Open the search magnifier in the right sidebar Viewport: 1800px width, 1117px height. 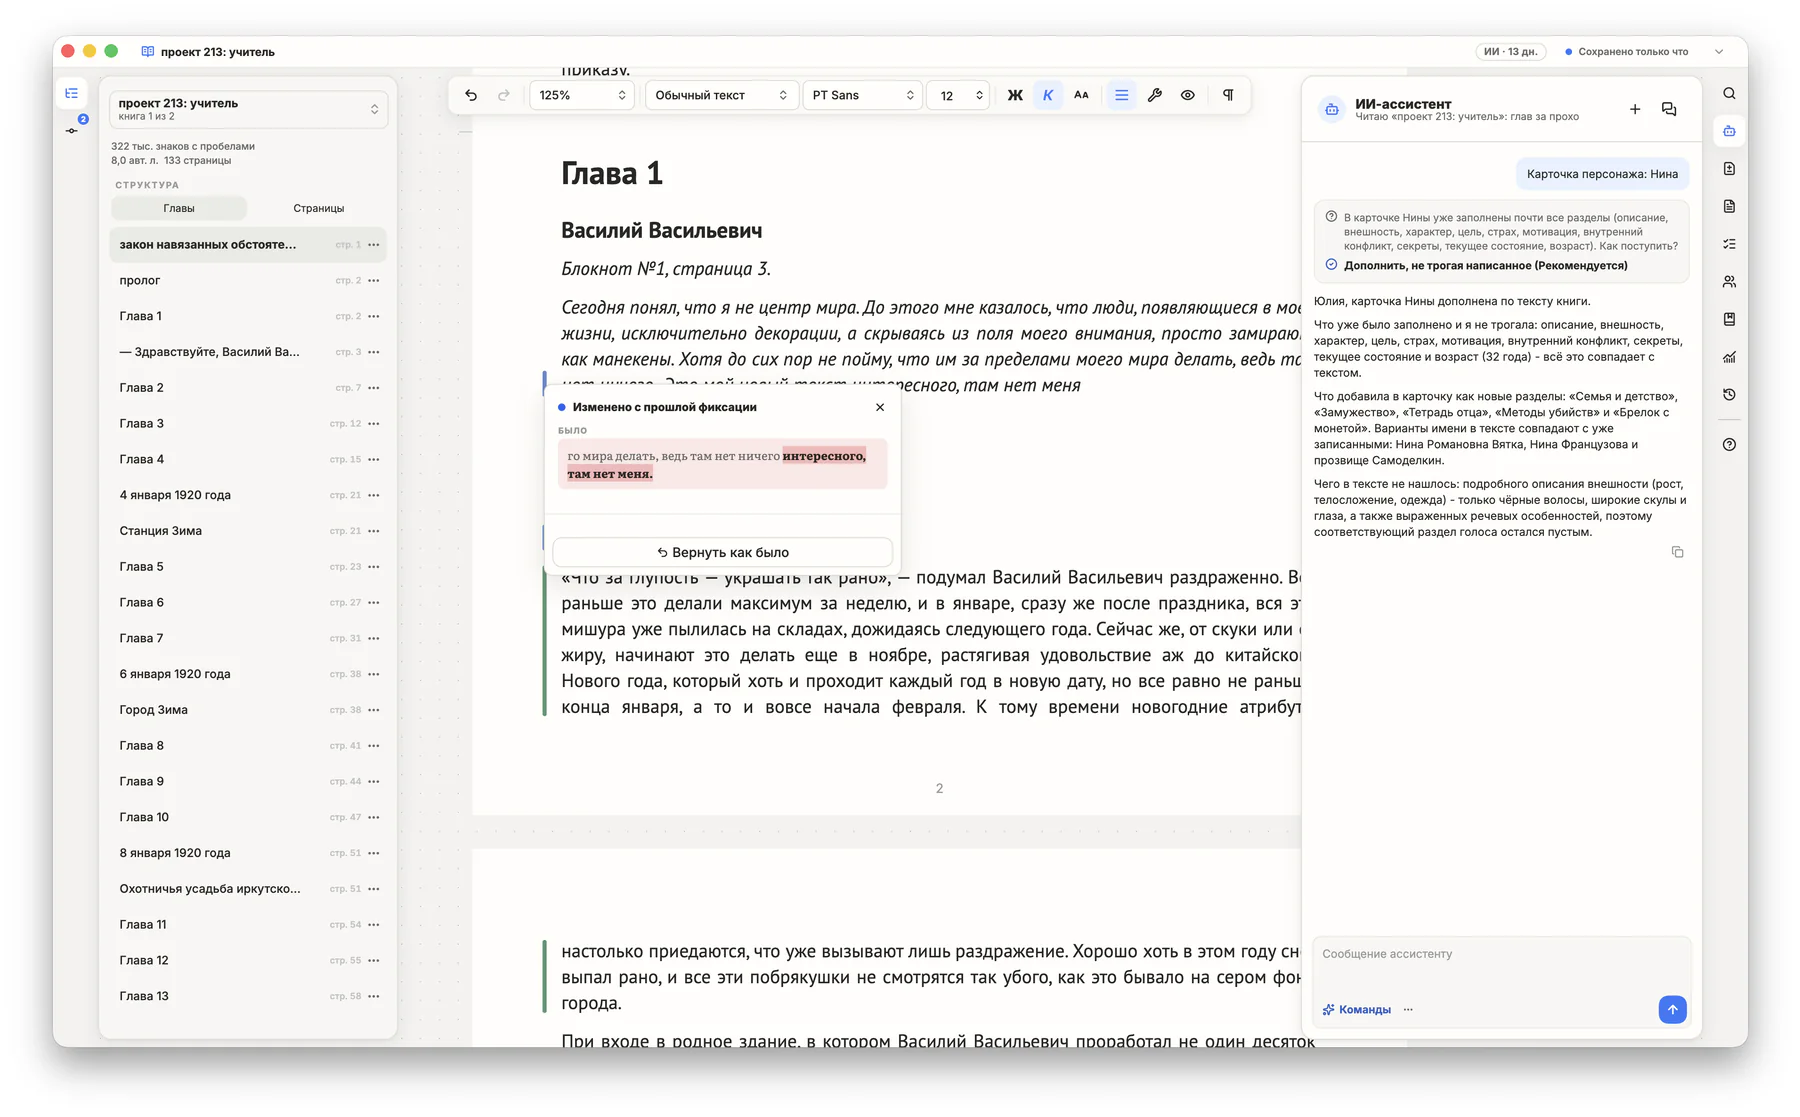click(x=1729, y=93)
